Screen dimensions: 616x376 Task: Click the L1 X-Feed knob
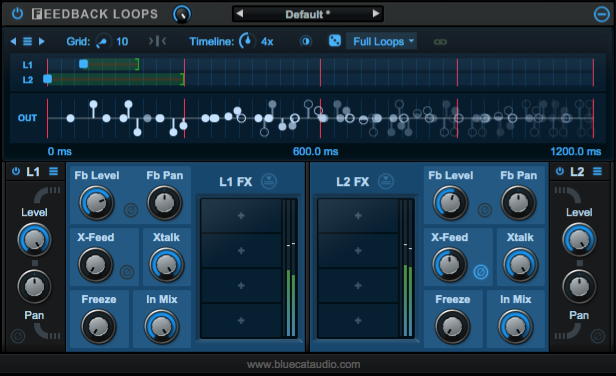pos(95,265)
